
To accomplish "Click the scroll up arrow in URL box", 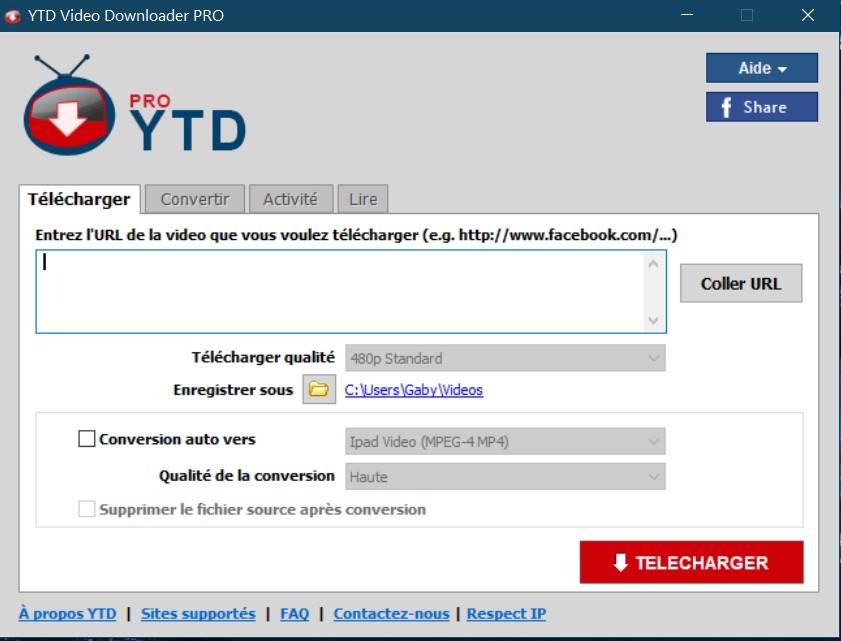I will click(x=654, y=264).
